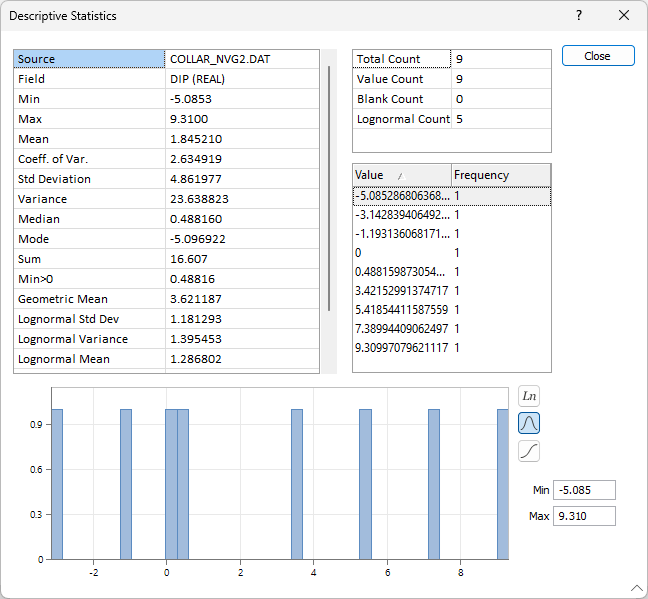Toggle the Ln natural log display button

529,396
